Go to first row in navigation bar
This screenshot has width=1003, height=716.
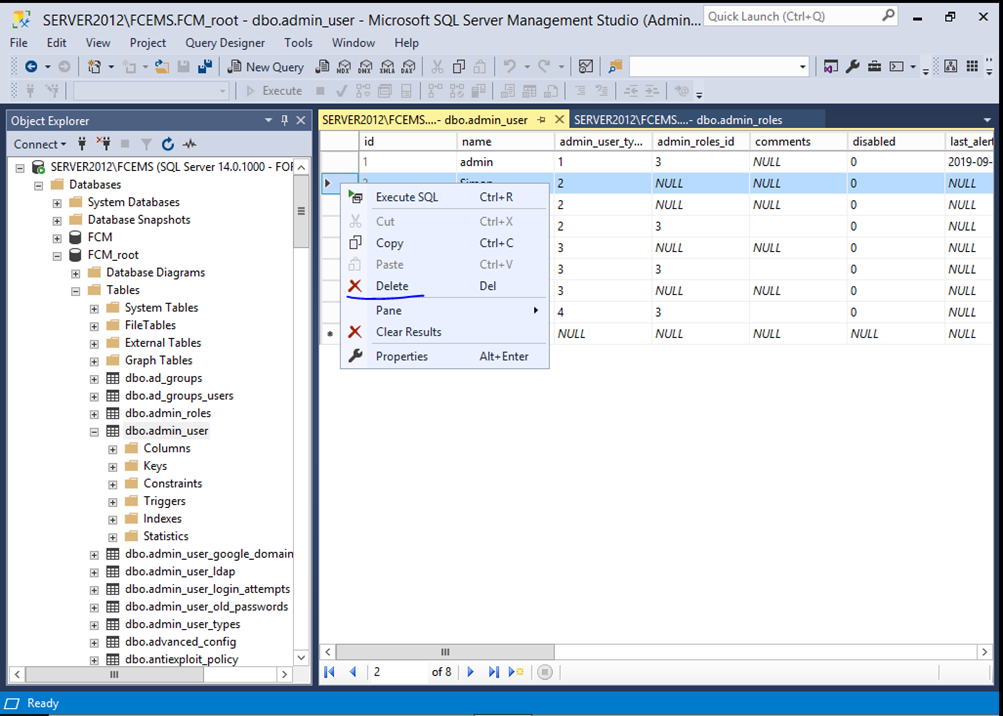pos(330,672)
